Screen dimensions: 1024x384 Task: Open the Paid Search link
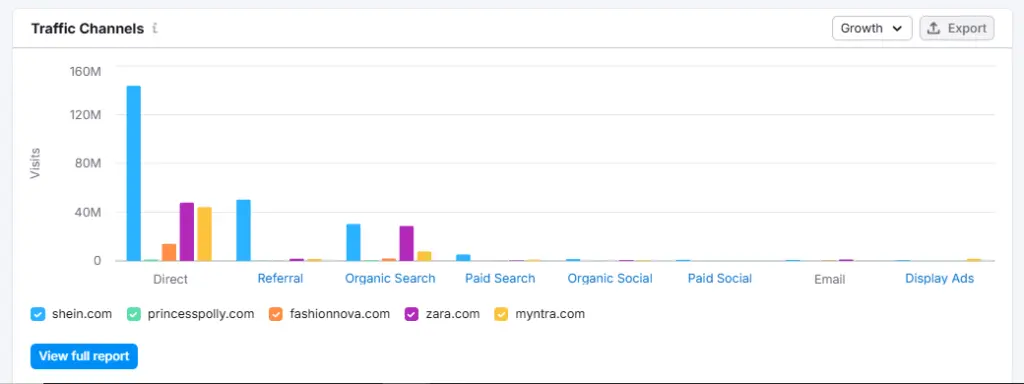[x=500, y=278]
